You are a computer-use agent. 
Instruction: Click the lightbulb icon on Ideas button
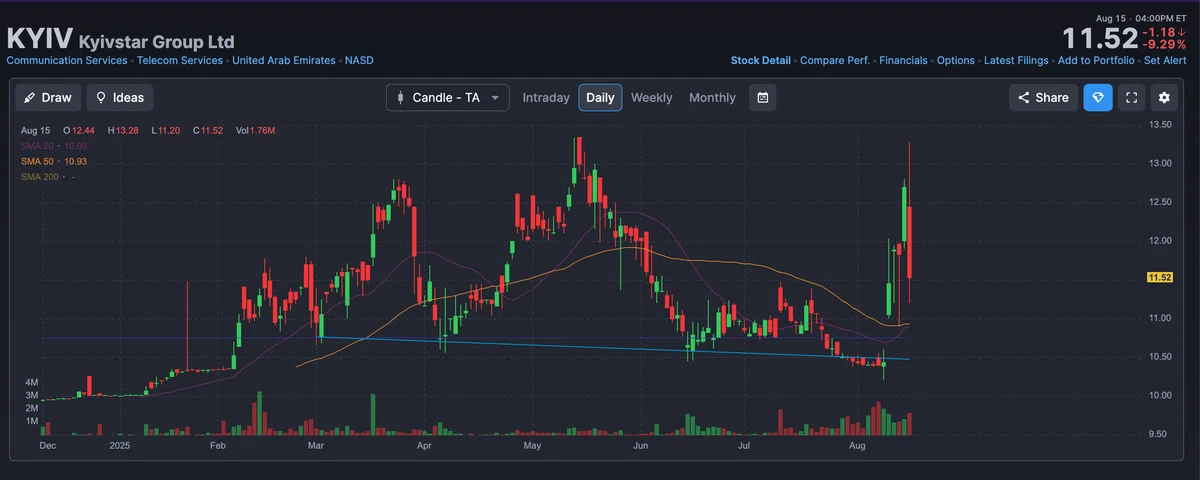(101, 98)
